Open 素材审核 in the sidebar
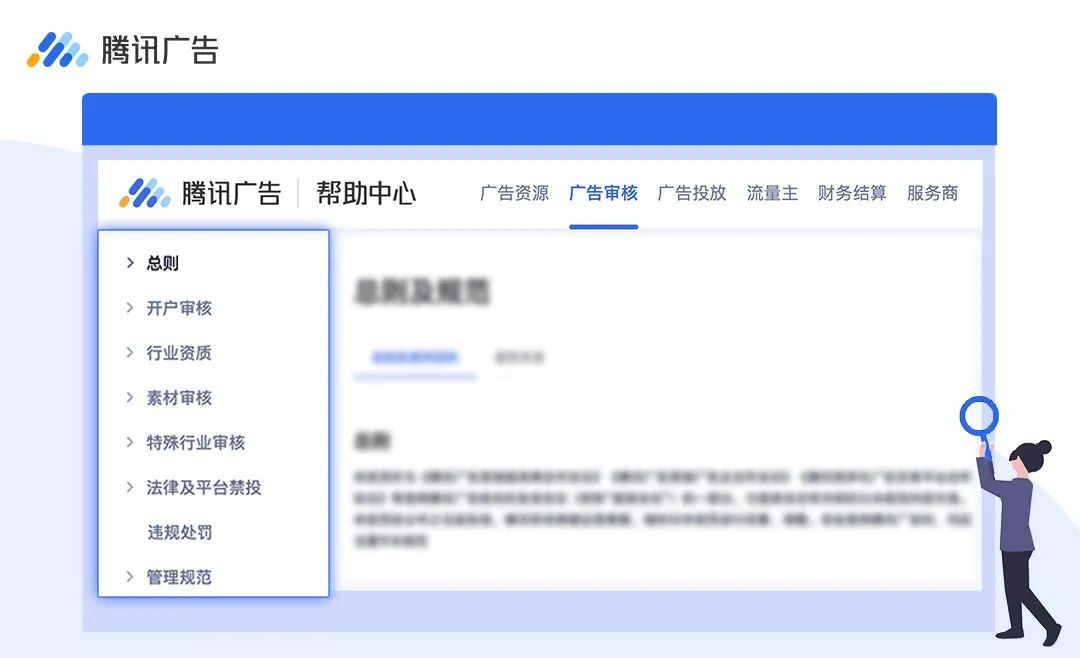Image resolution: width=1080 pixels, height=658 pixels. pos(179,398)
